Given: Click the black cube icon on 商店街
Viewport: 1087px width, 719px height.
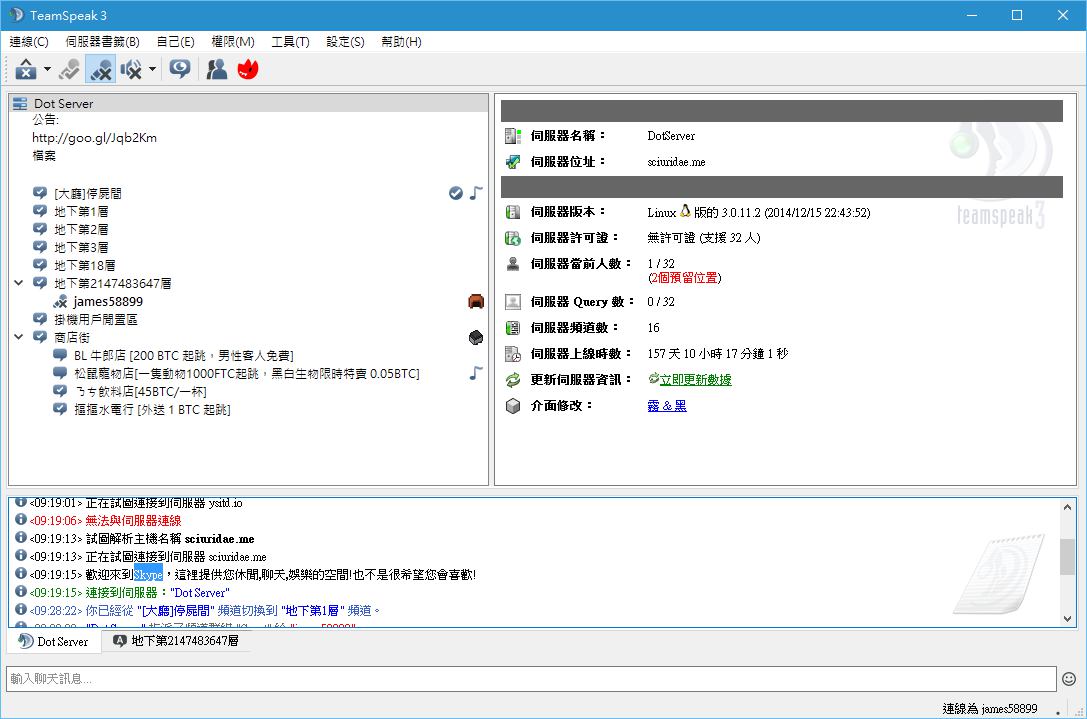Looking at the screenshot, I should pyautogui.click(x=476, y=338).
